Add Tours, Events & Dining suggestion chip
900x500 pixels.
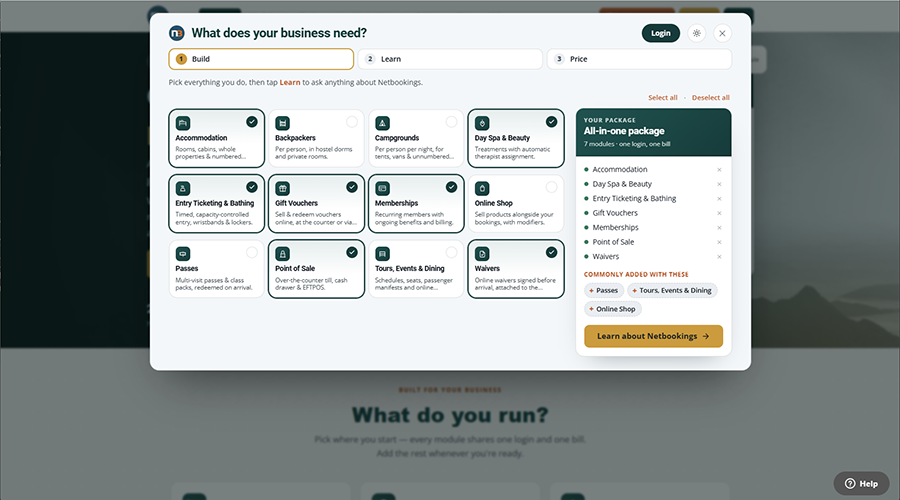click(672, 290)
